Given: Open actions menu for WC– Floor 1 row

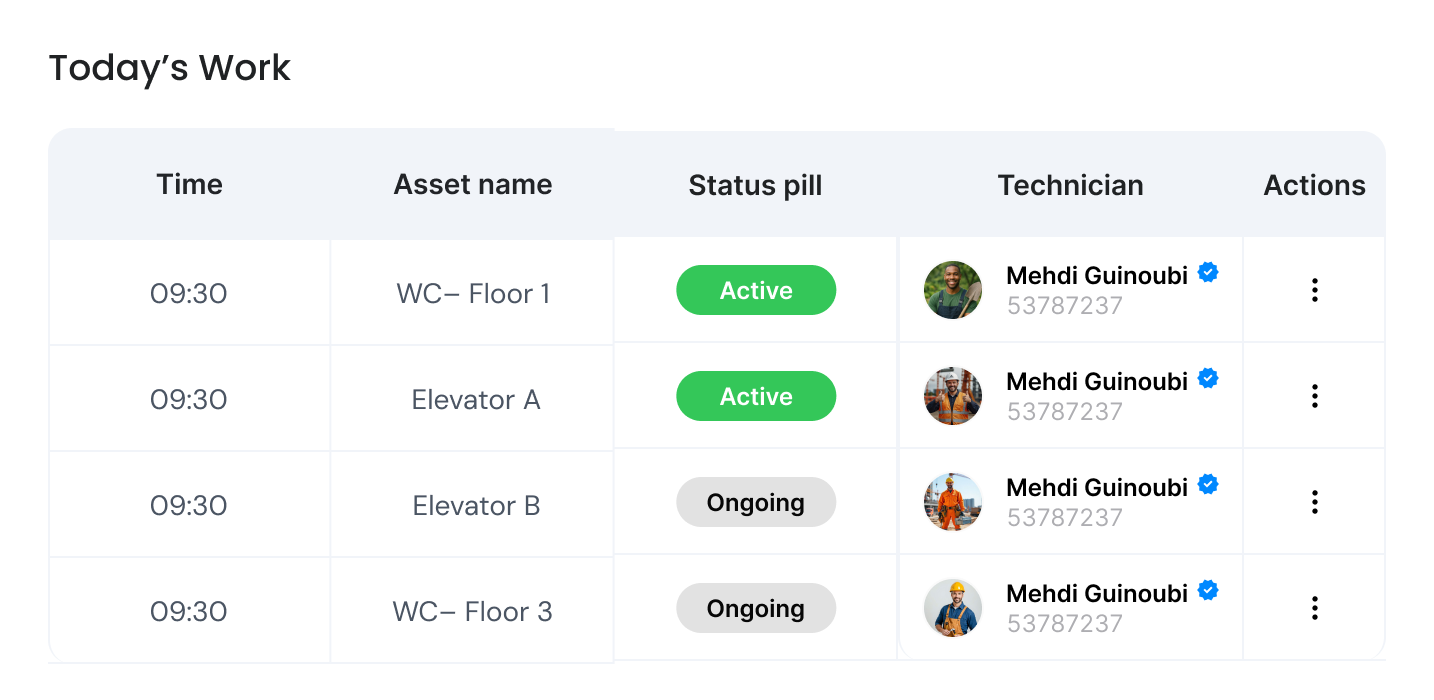Looking at the screenshot, I should tap(1314, 291).
